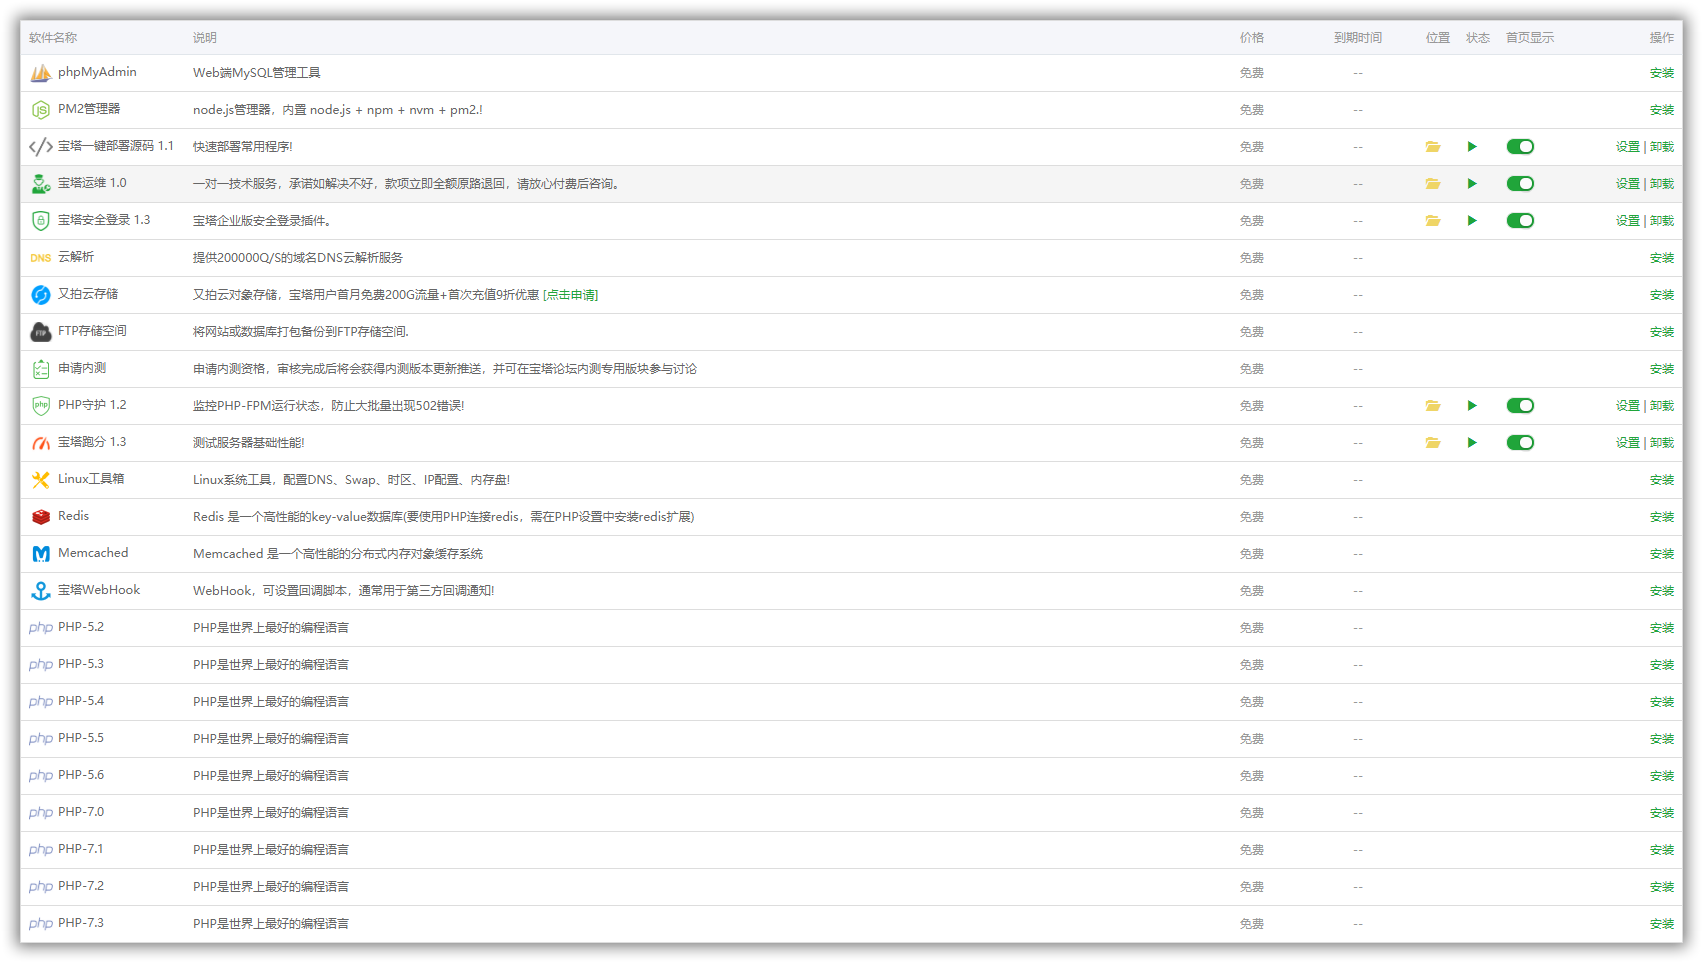Viewport: 1703px width, 963px height.
Task: Open 设置 for 宝塔安全登录
Action: [x=1628, y=221]
